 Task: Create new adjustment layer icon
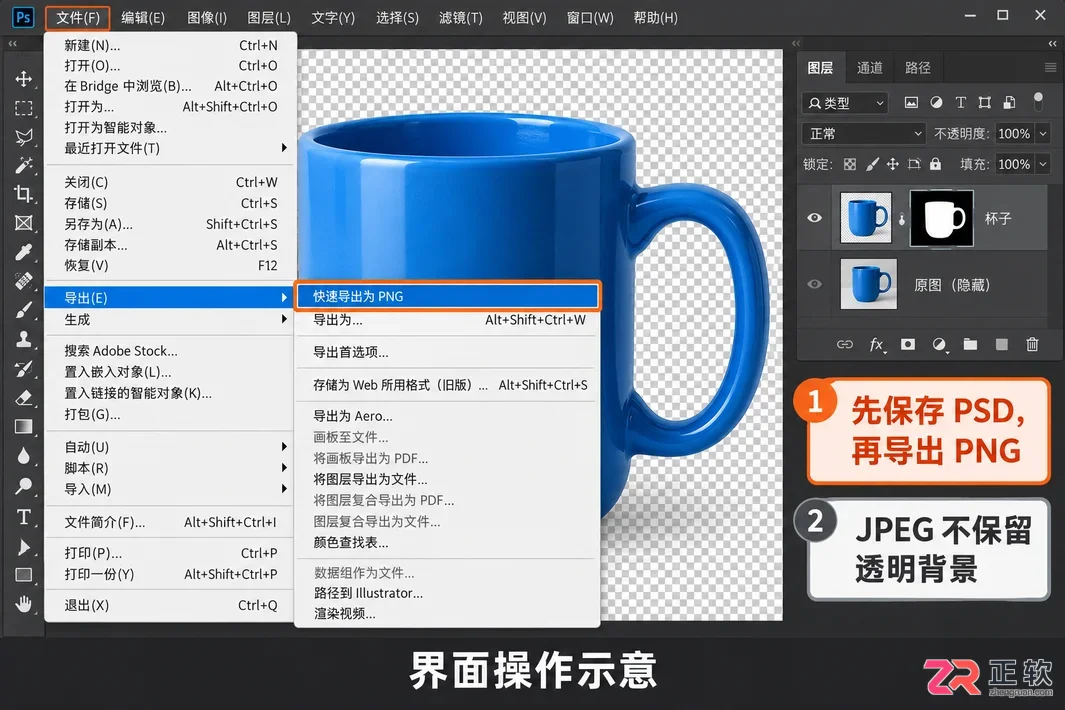point(939,345)
